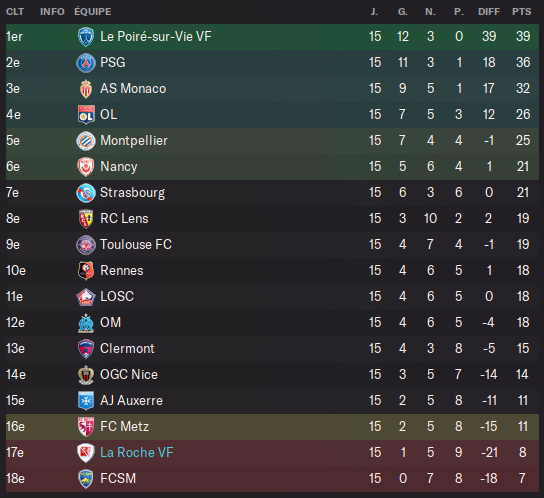Open the Toulouse FC team page

[x=136, y=245]
